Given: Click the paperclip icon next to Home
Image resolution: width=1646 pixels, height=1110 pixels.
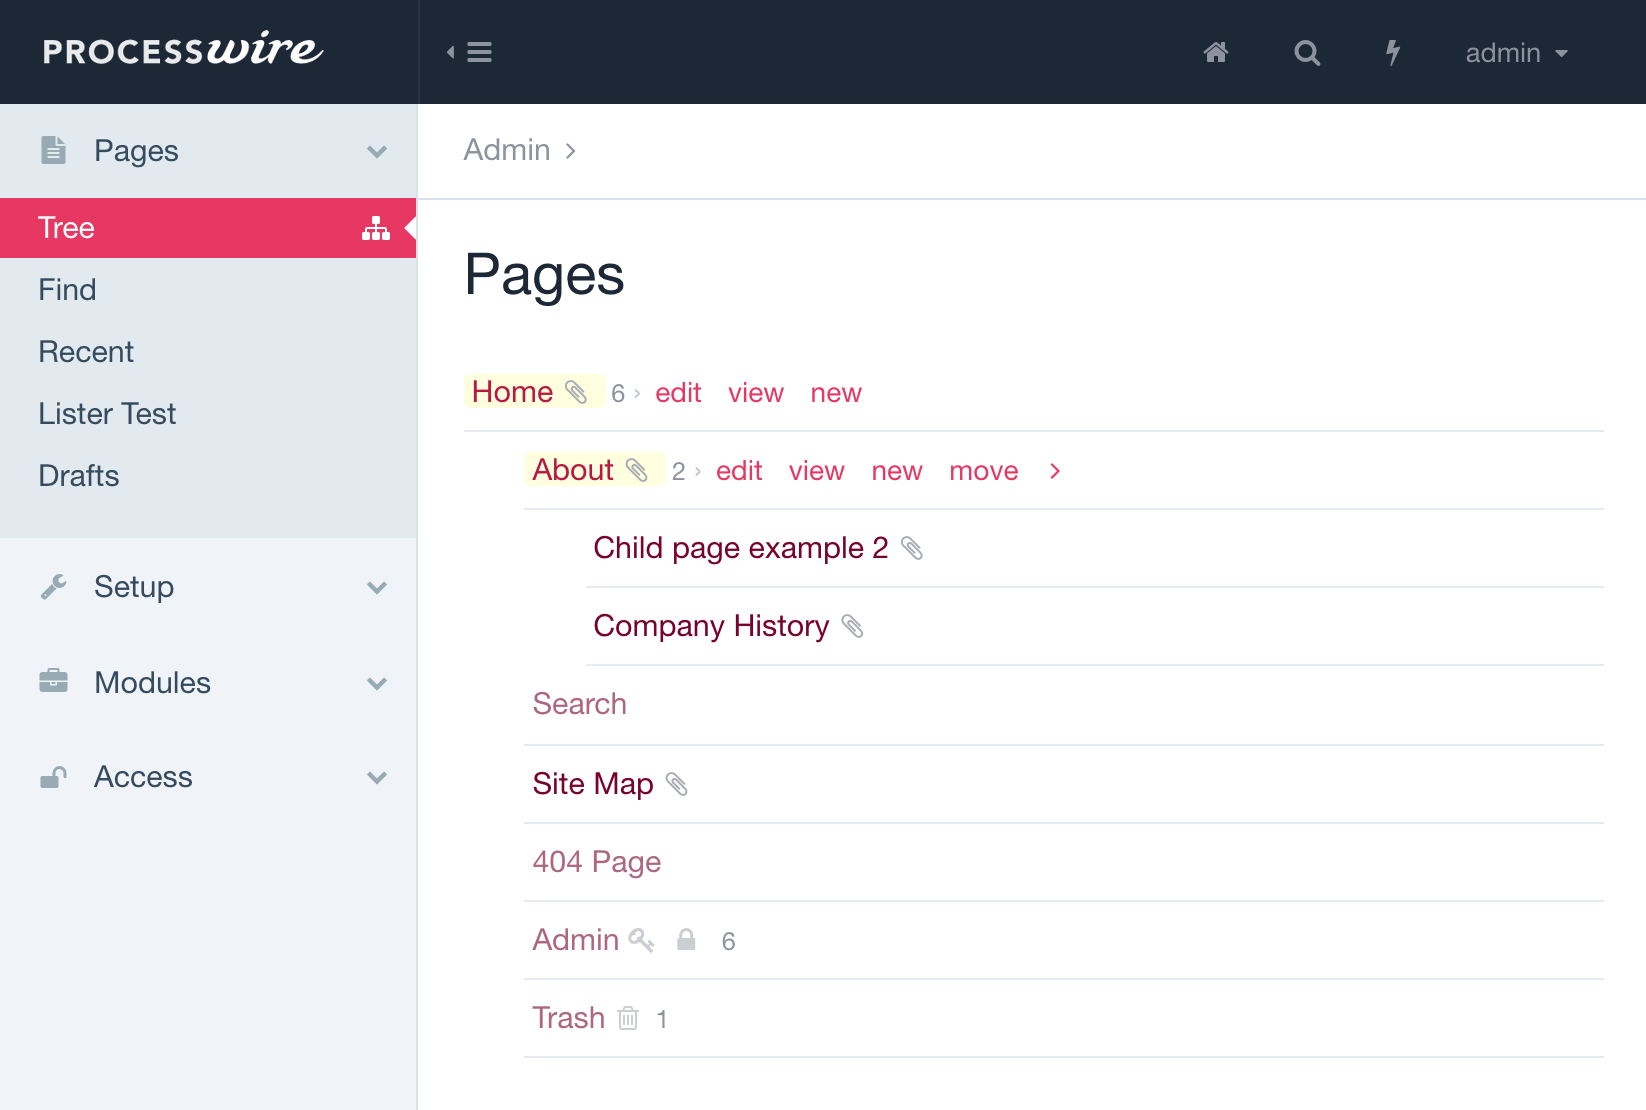Looking at the screenshot, I should 576,392.
